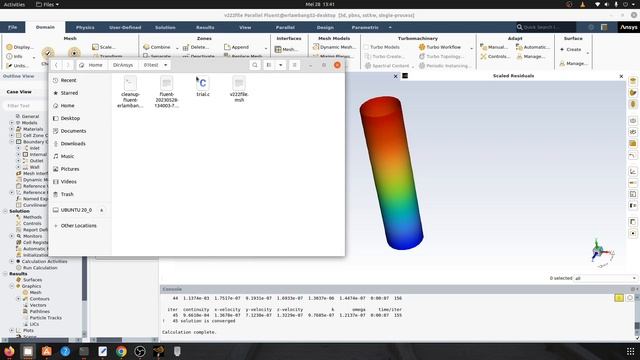Click the show applications grid icon
Screen dimensions: 640x360
631,351
